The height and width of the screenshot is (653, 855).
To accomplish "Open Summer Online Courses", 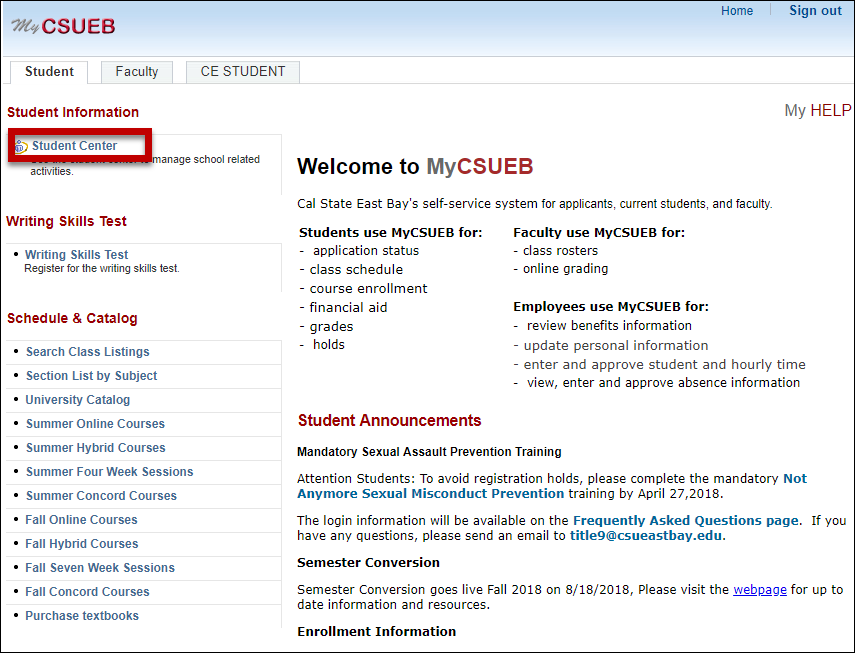I will coord(95,424).
